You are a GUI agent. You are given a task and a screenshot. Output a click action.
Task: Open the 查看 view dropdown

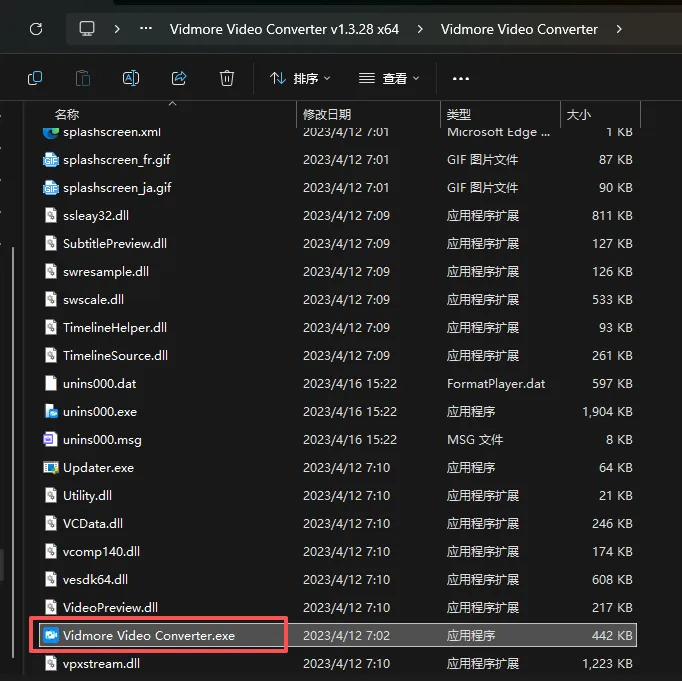pos(389,78)
